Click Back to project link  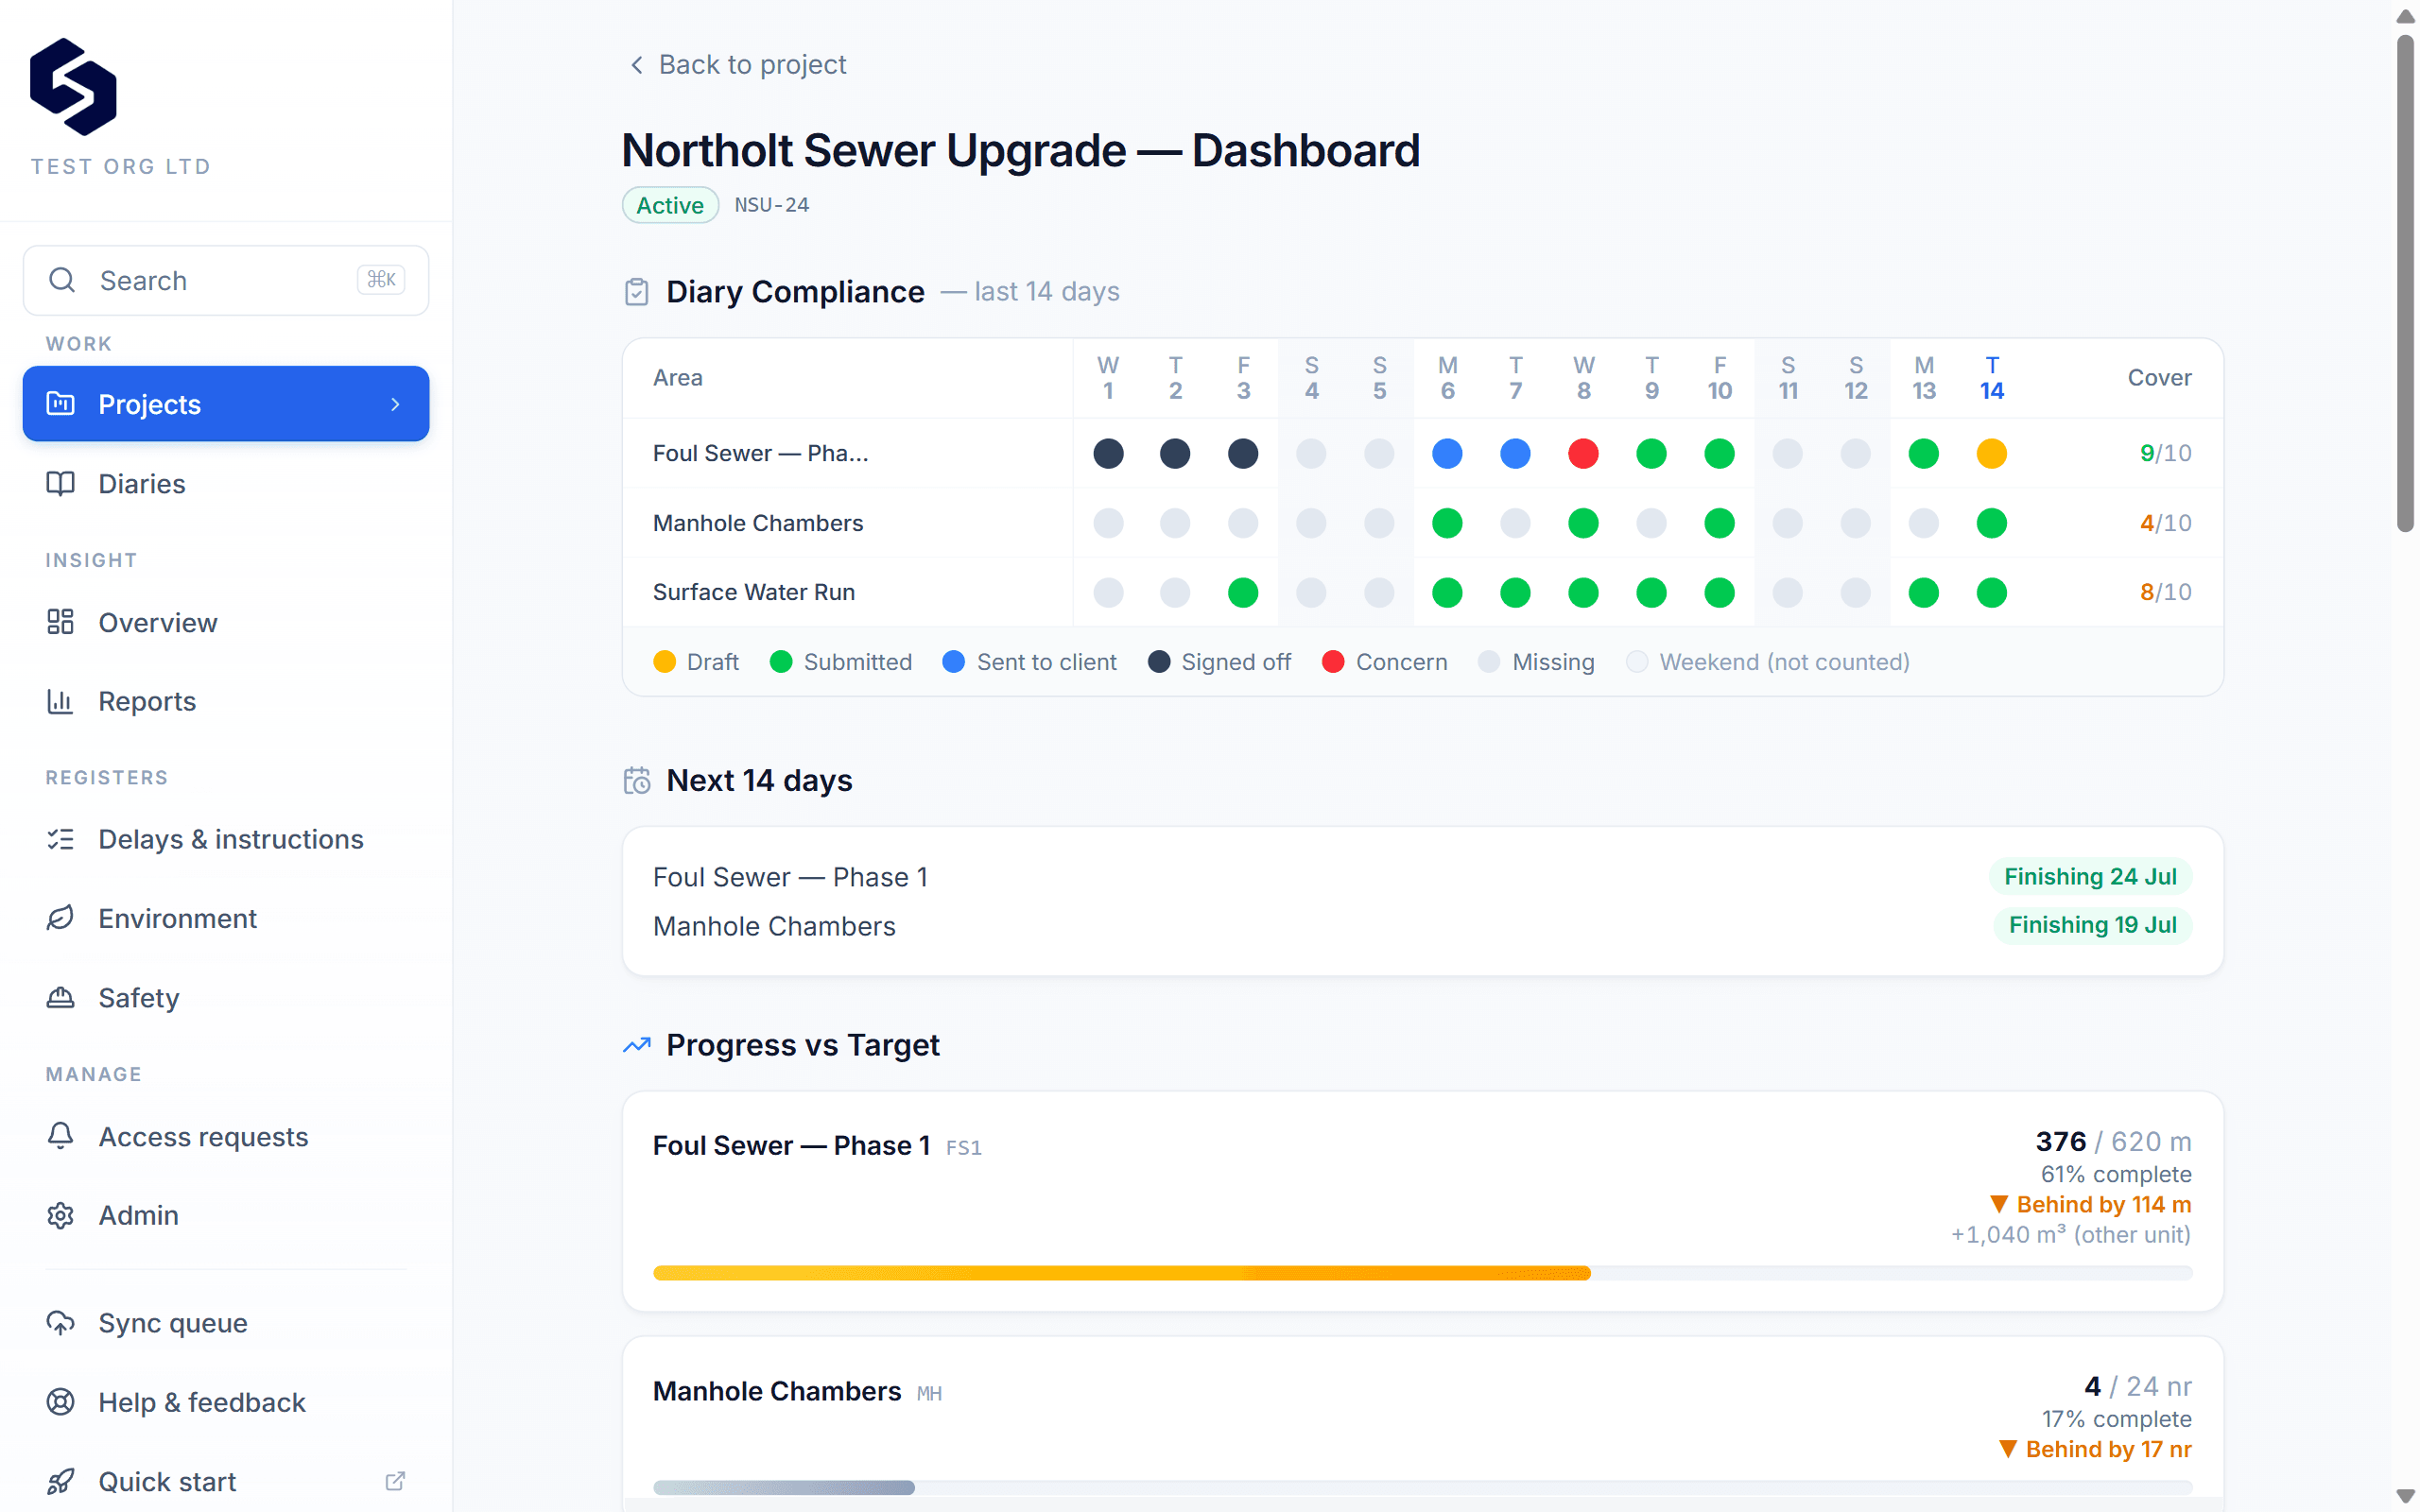coord(737,65)
